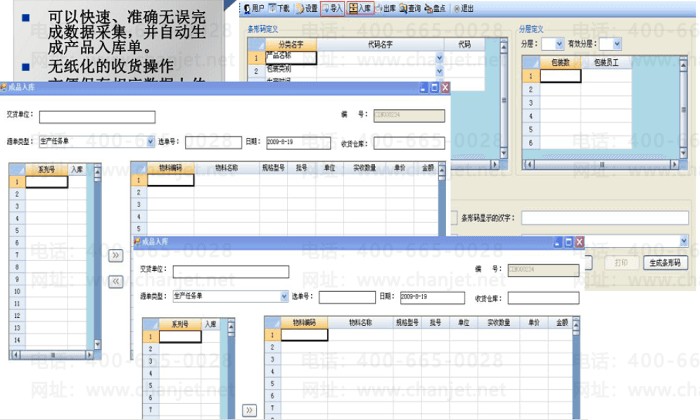Expand dropdown arrow in 产品名称 row

[x=439, y=58]
